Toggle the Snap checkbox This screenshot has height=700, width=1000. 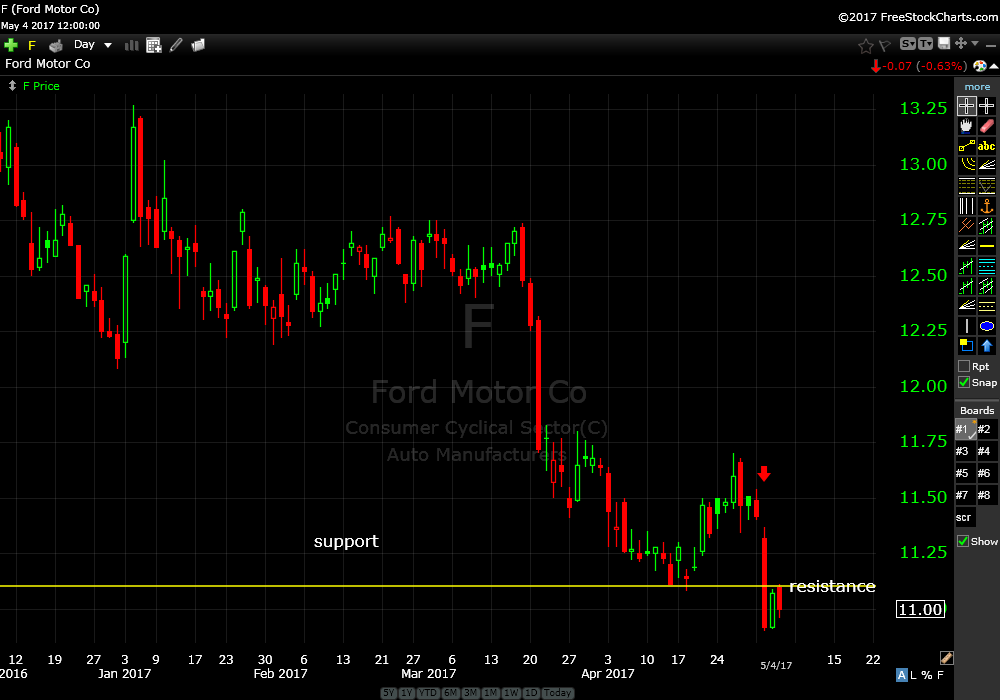964,383
